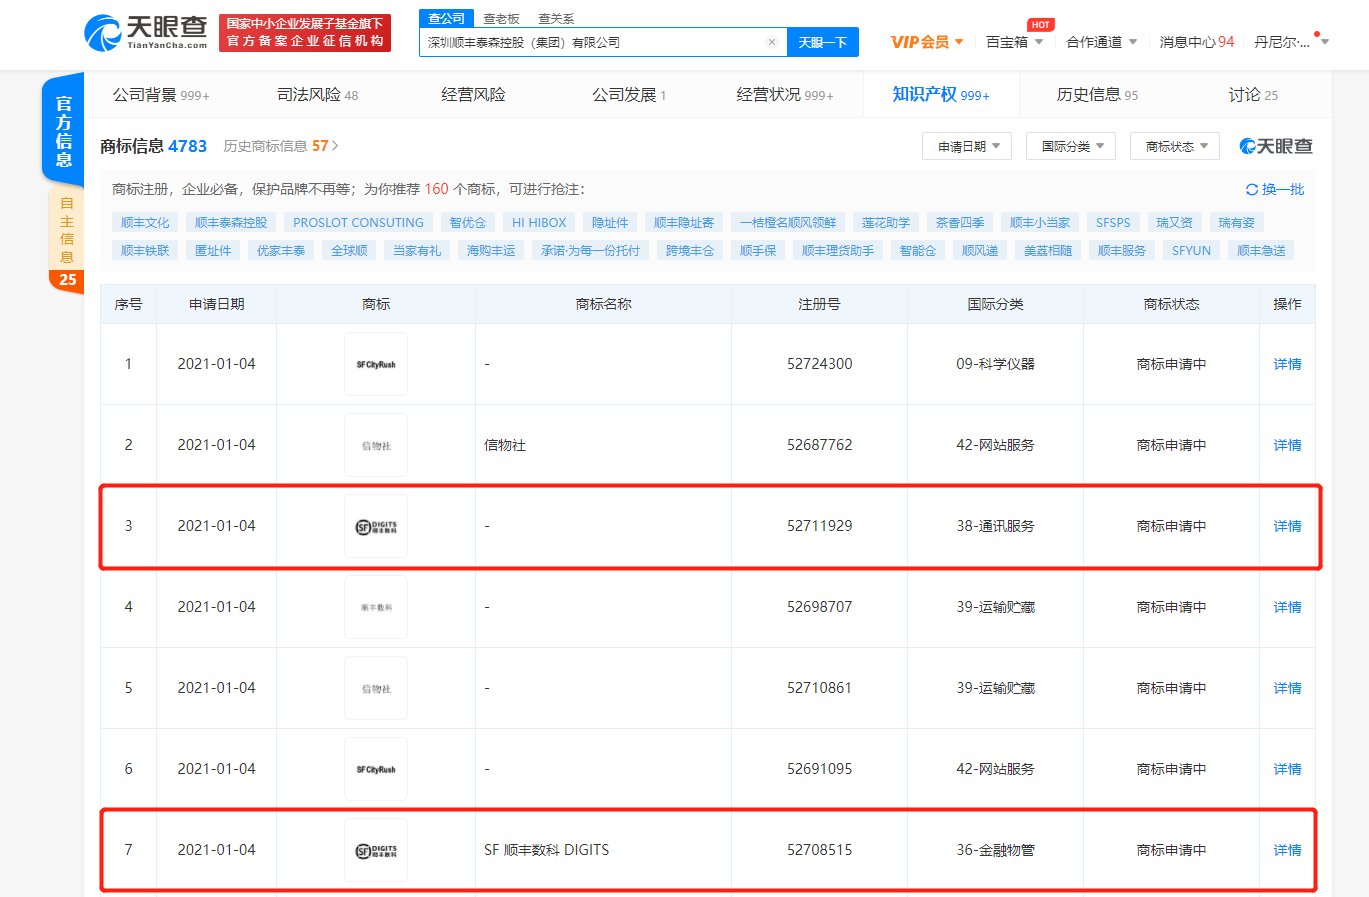Open the 司法风险 tab
The image size is (1369, 897).
click(317, 95)
